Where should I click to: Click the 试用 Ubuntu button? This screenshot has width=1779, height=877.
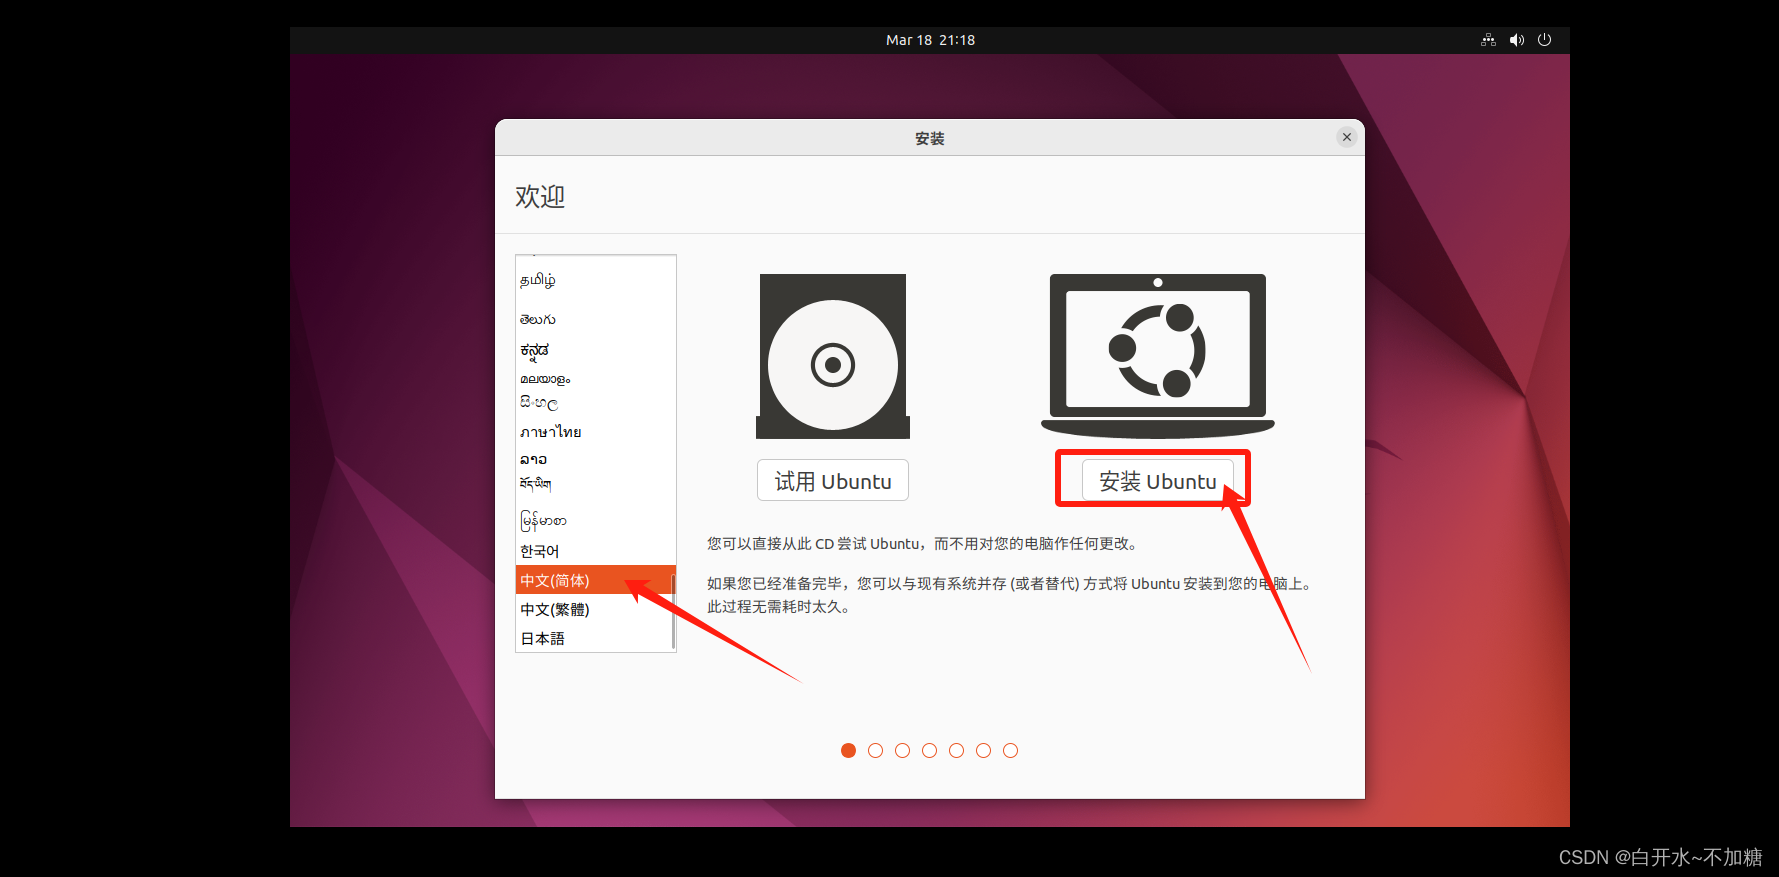coord(833,481)
